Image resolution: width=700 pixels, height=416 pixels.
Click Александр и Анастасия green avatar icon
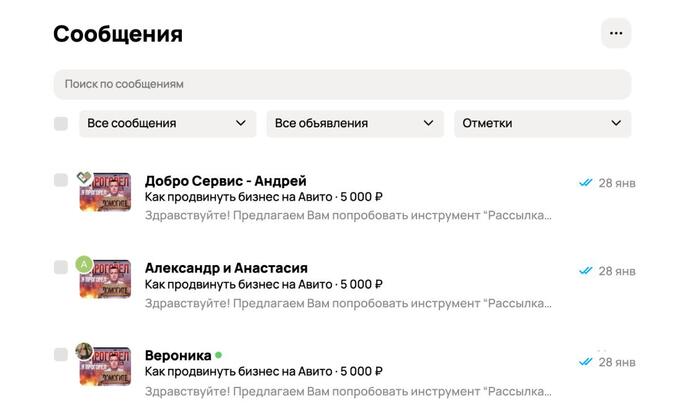tap(84, 264)
